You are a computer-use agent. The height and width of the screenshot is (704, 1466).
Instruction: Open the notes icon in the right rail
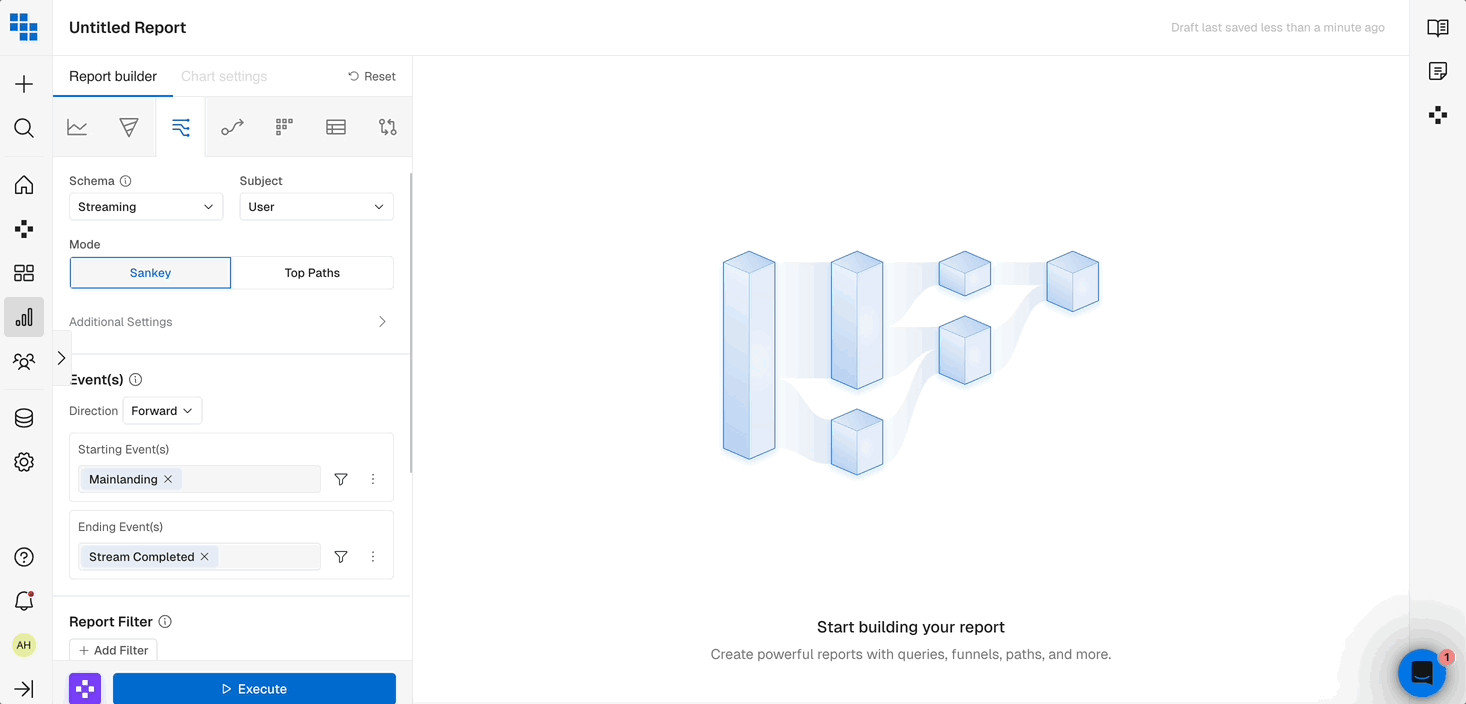(x=1438, y=71)
